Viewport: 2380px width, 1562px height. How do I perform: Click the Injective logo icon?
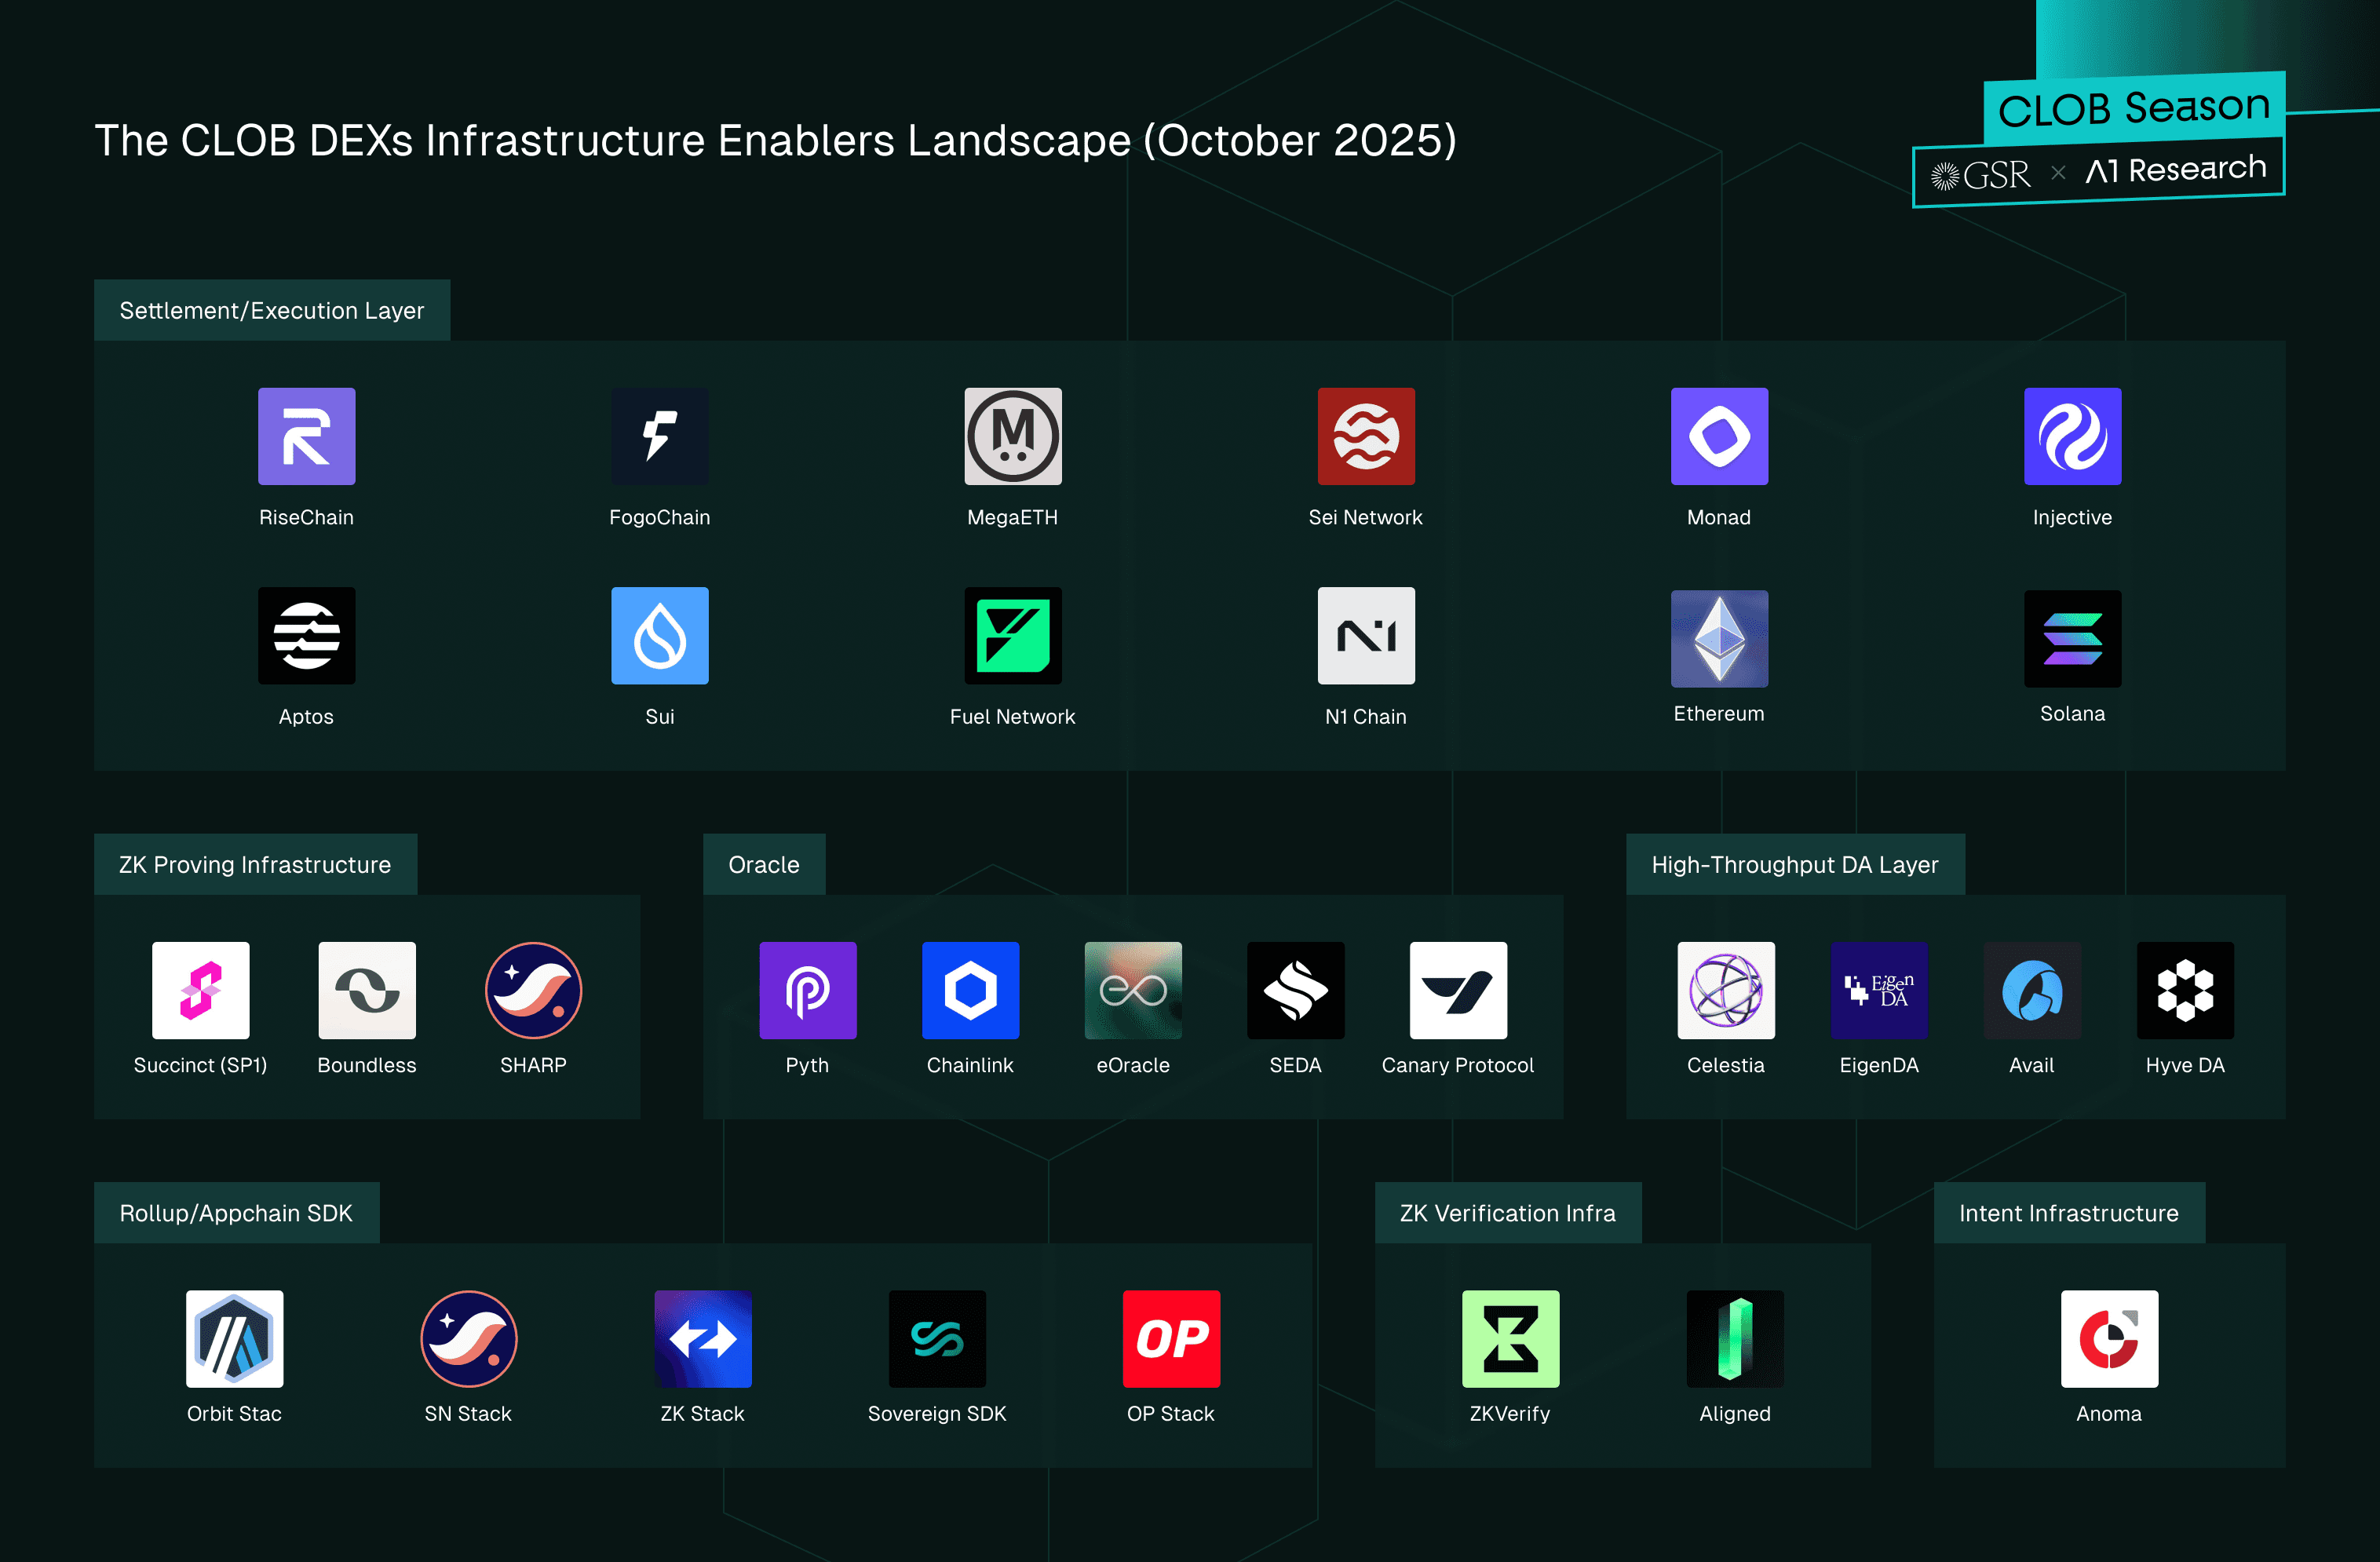(2073, 436)
